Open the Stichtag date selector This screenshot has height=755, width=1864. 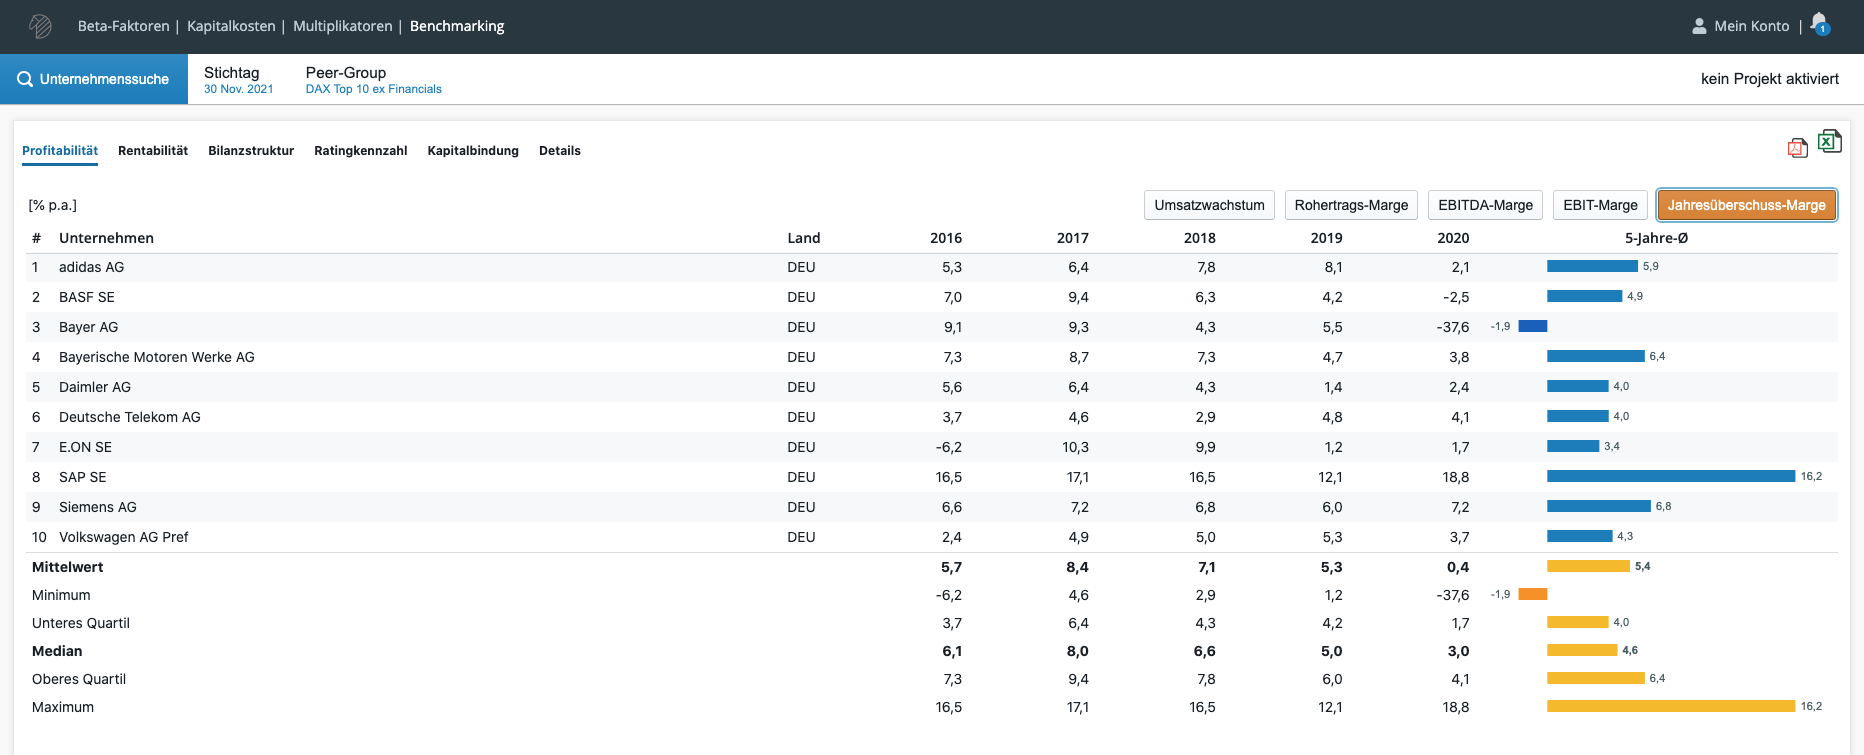(x=238, y=80)
